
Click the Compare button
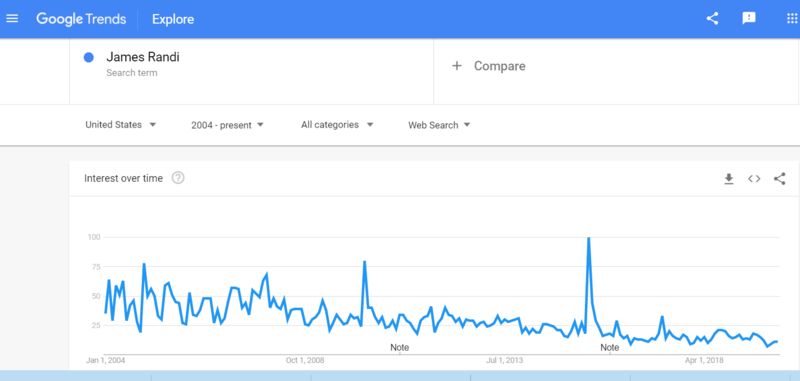(489, 66)
